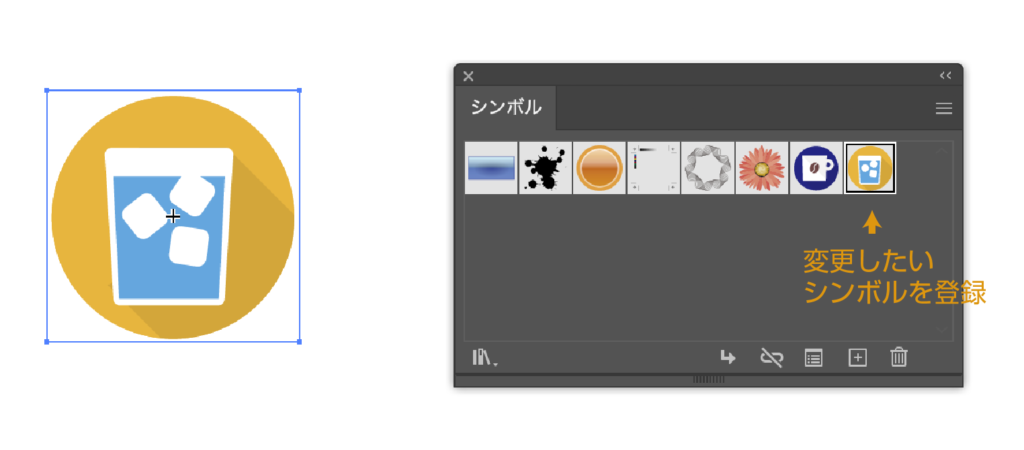Select the gray ribbon ring symbol
Screen dimensions: 1024x450
coord(707,168)
